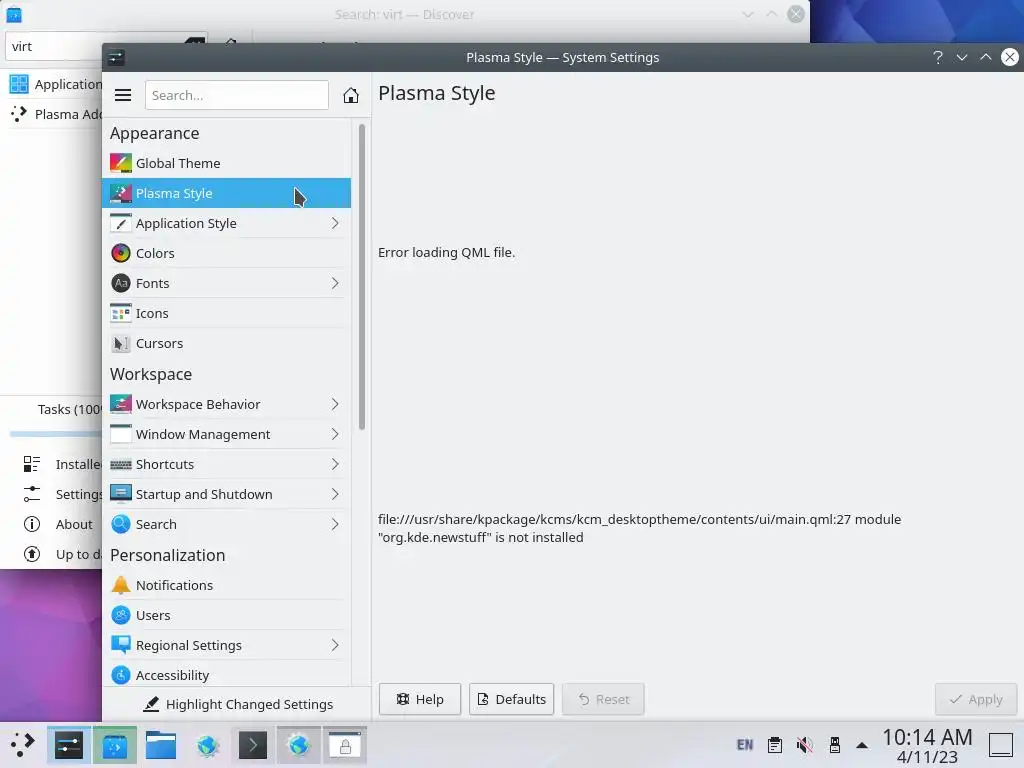
Task: Click the Cursors pointer icon
Action: tap(121, 344)
